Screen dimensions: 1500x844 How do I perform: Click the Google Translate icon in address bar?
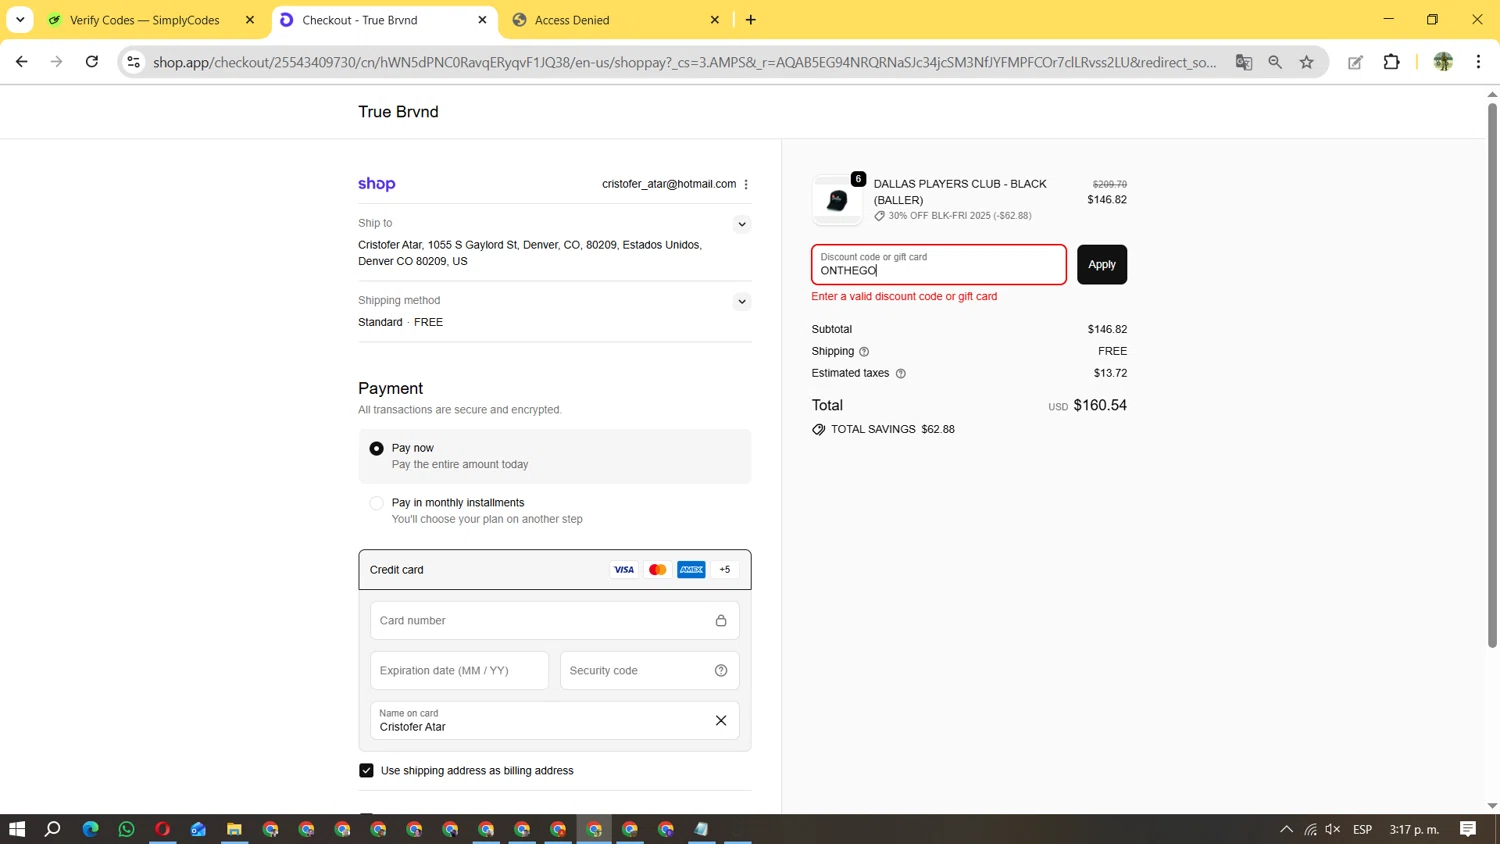point(1244,62)
